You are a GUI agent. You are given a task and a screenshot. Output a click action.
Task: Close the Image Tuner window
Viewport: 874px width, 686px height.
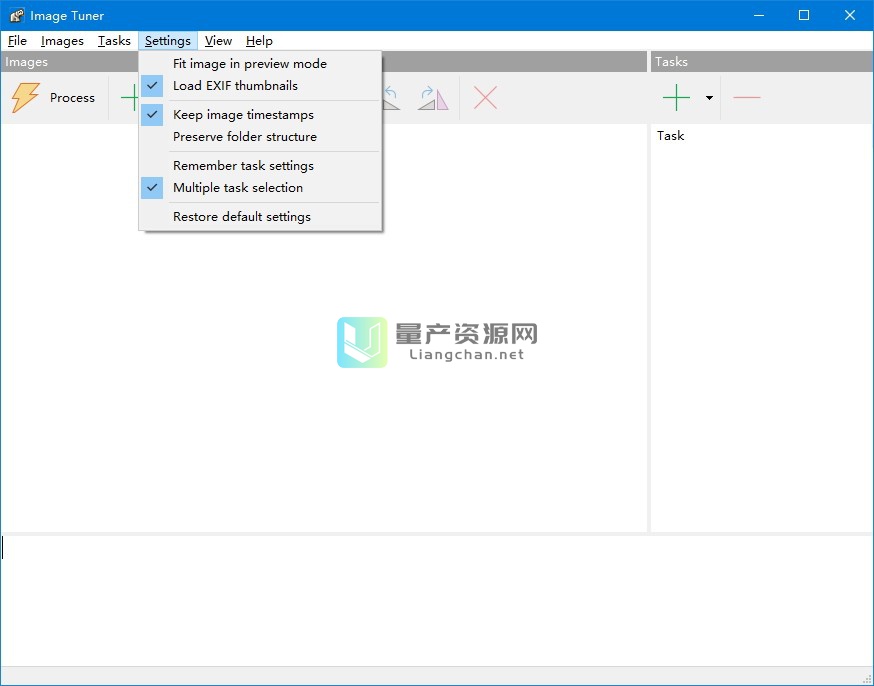point(849,16)
